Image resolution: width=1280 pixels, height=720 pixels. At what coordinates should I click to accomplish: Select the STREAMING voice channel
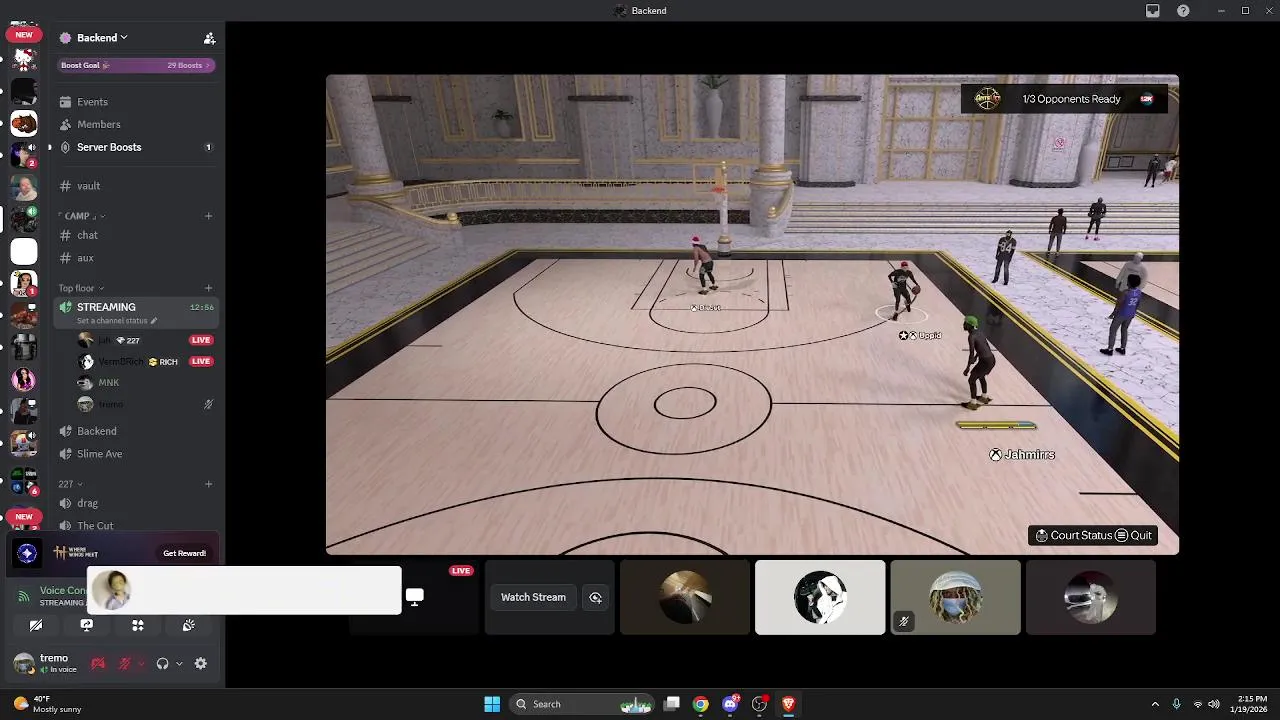(135, 312)
